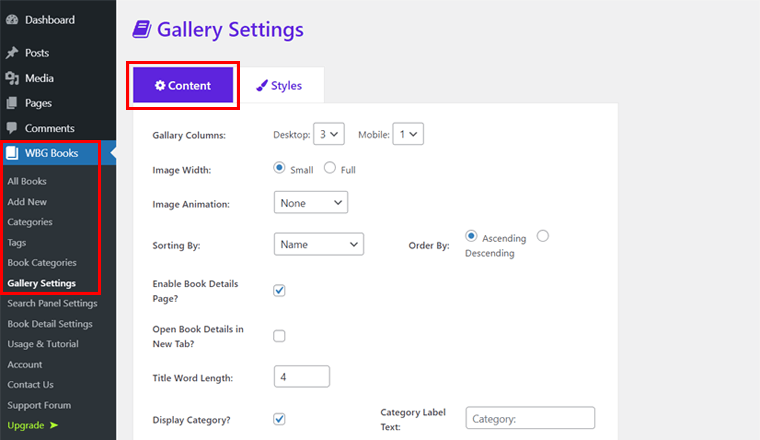The height and width of the screenshot is (440, 760).
Task: Expand the Image Animation dropdown
Action: coord(310,203)
